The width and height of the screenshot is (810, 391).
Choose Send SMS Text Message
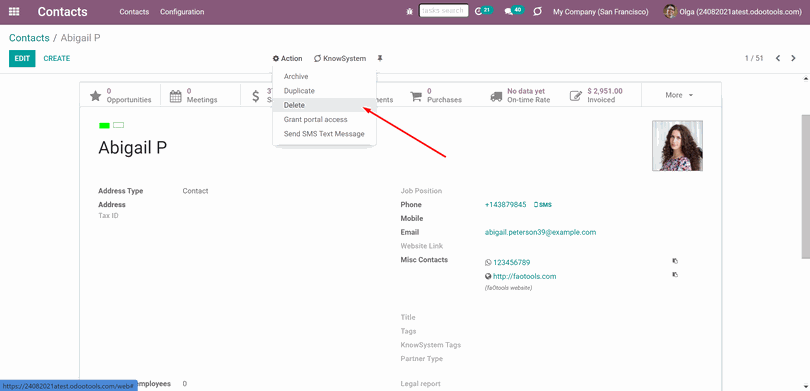[x=324, y=134]
